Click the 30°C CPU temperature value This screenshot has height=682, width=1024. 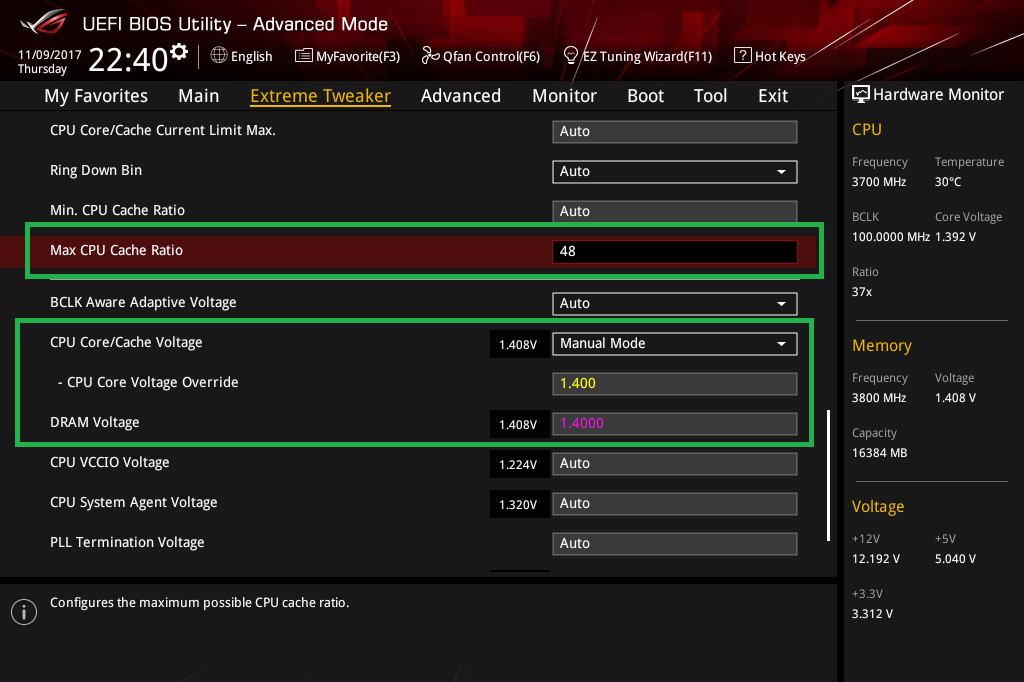click(948, 182)
